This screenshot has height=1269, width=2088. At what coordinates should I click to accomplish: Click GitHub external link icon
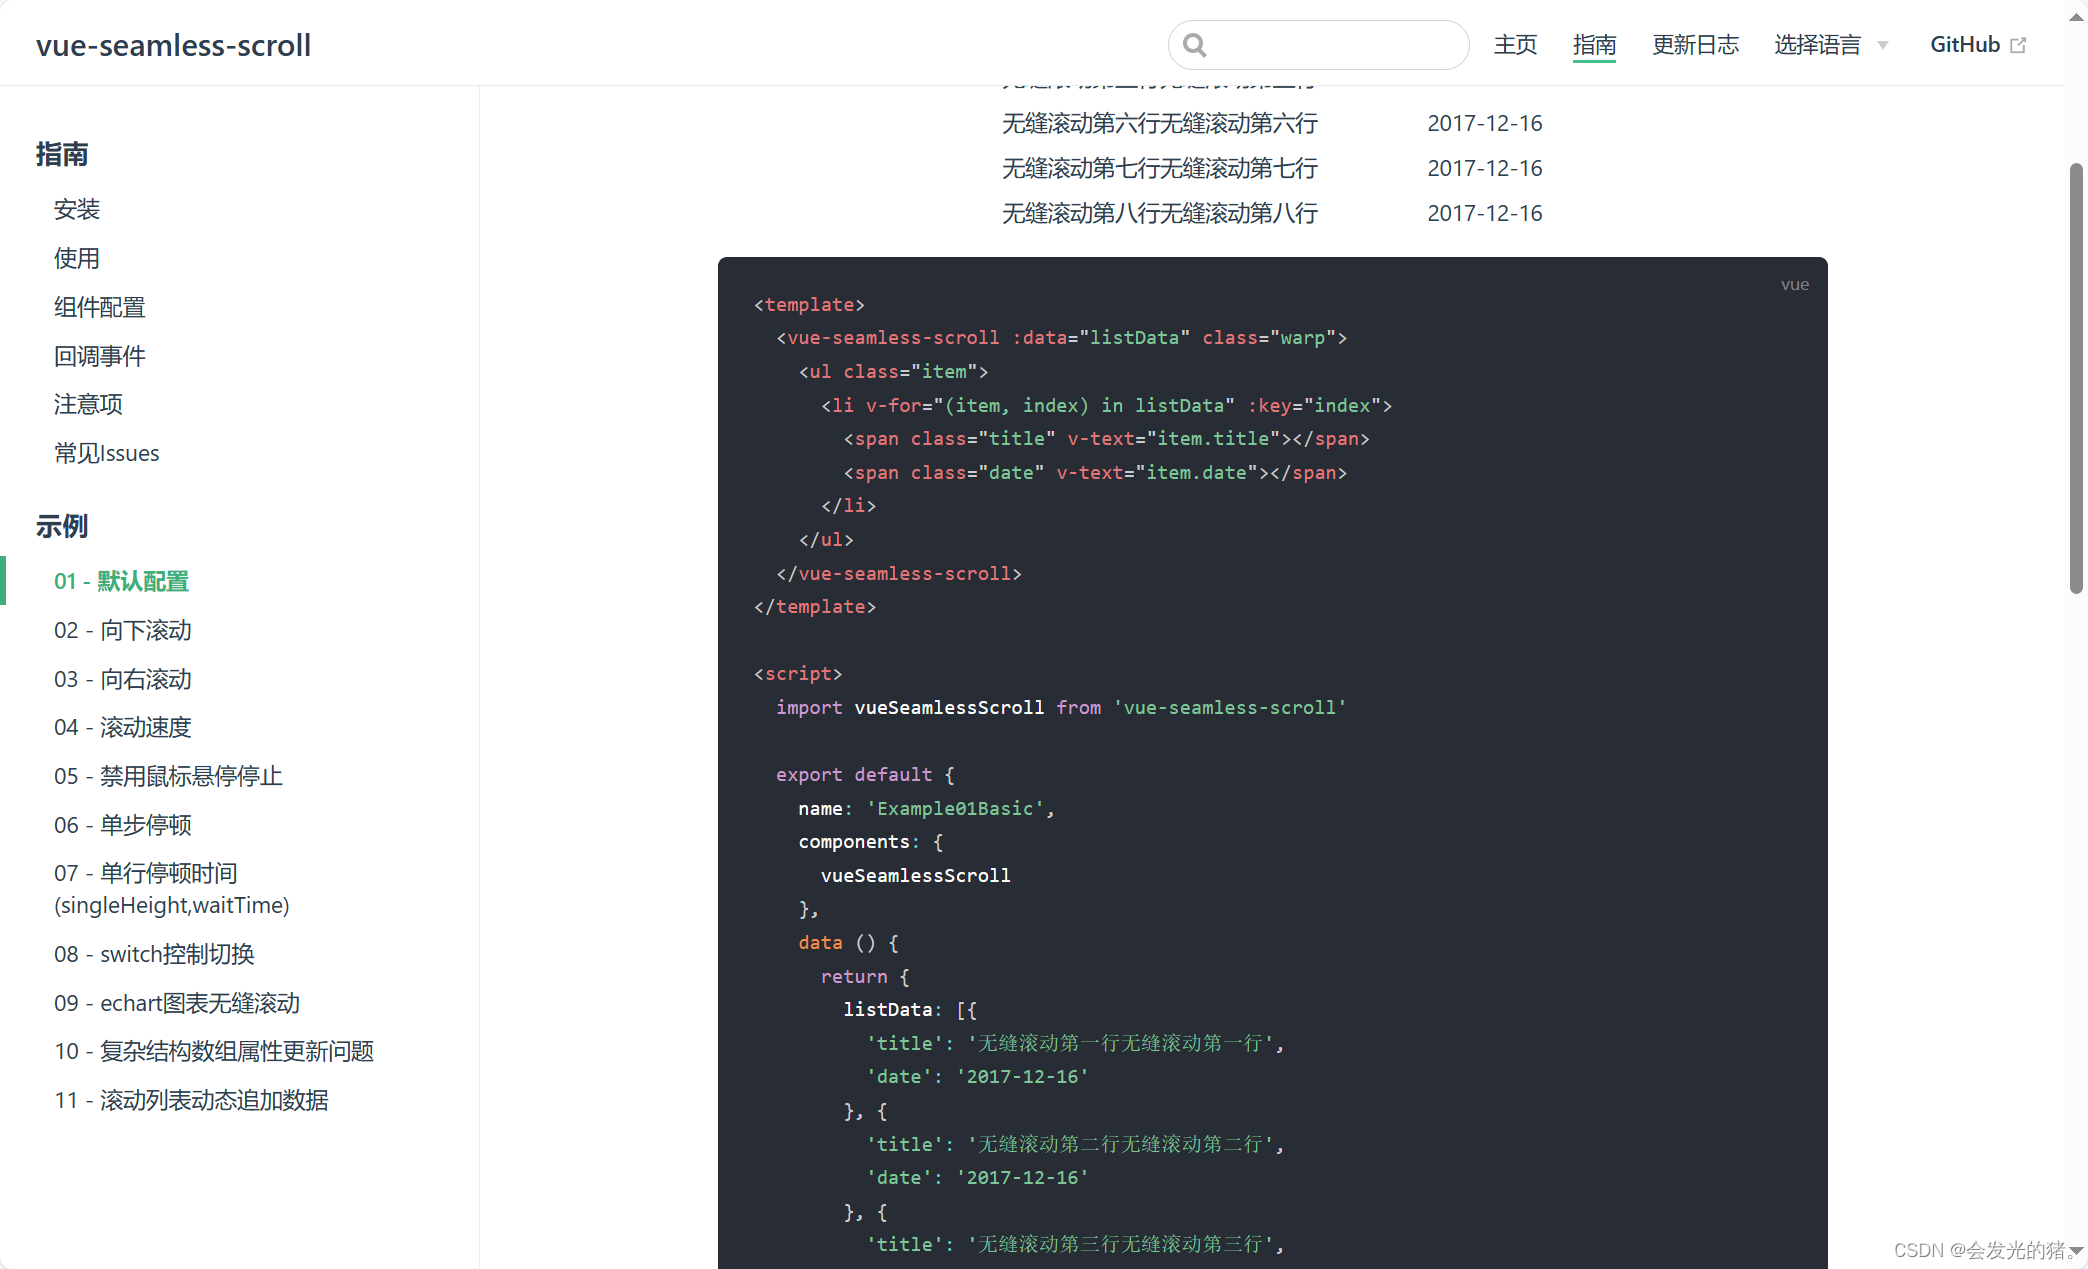[x=2018, y=45]
